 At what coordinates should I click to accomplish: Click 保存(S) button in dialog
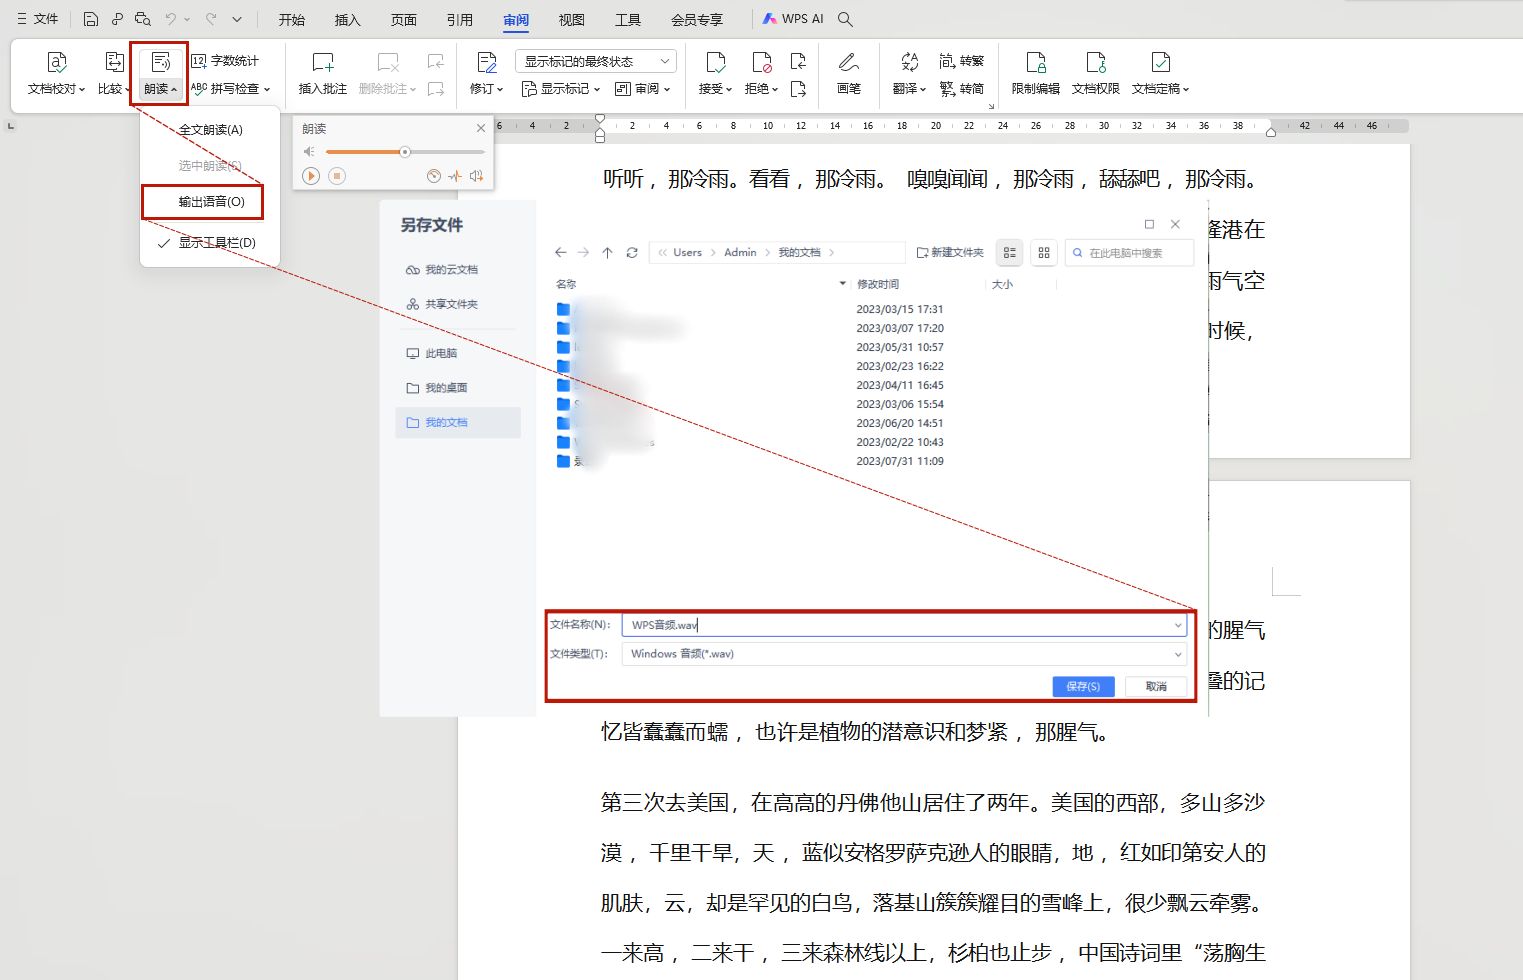point(1083,686)
